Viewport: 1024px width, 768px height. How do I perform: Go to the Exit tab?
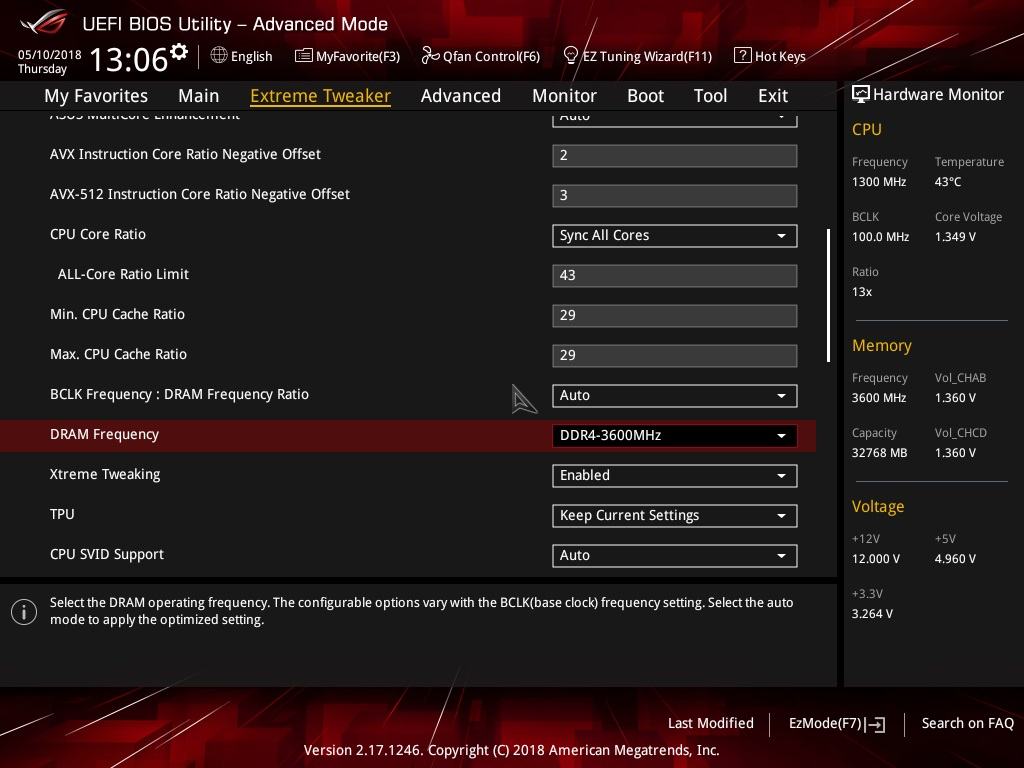pos(773,95)
